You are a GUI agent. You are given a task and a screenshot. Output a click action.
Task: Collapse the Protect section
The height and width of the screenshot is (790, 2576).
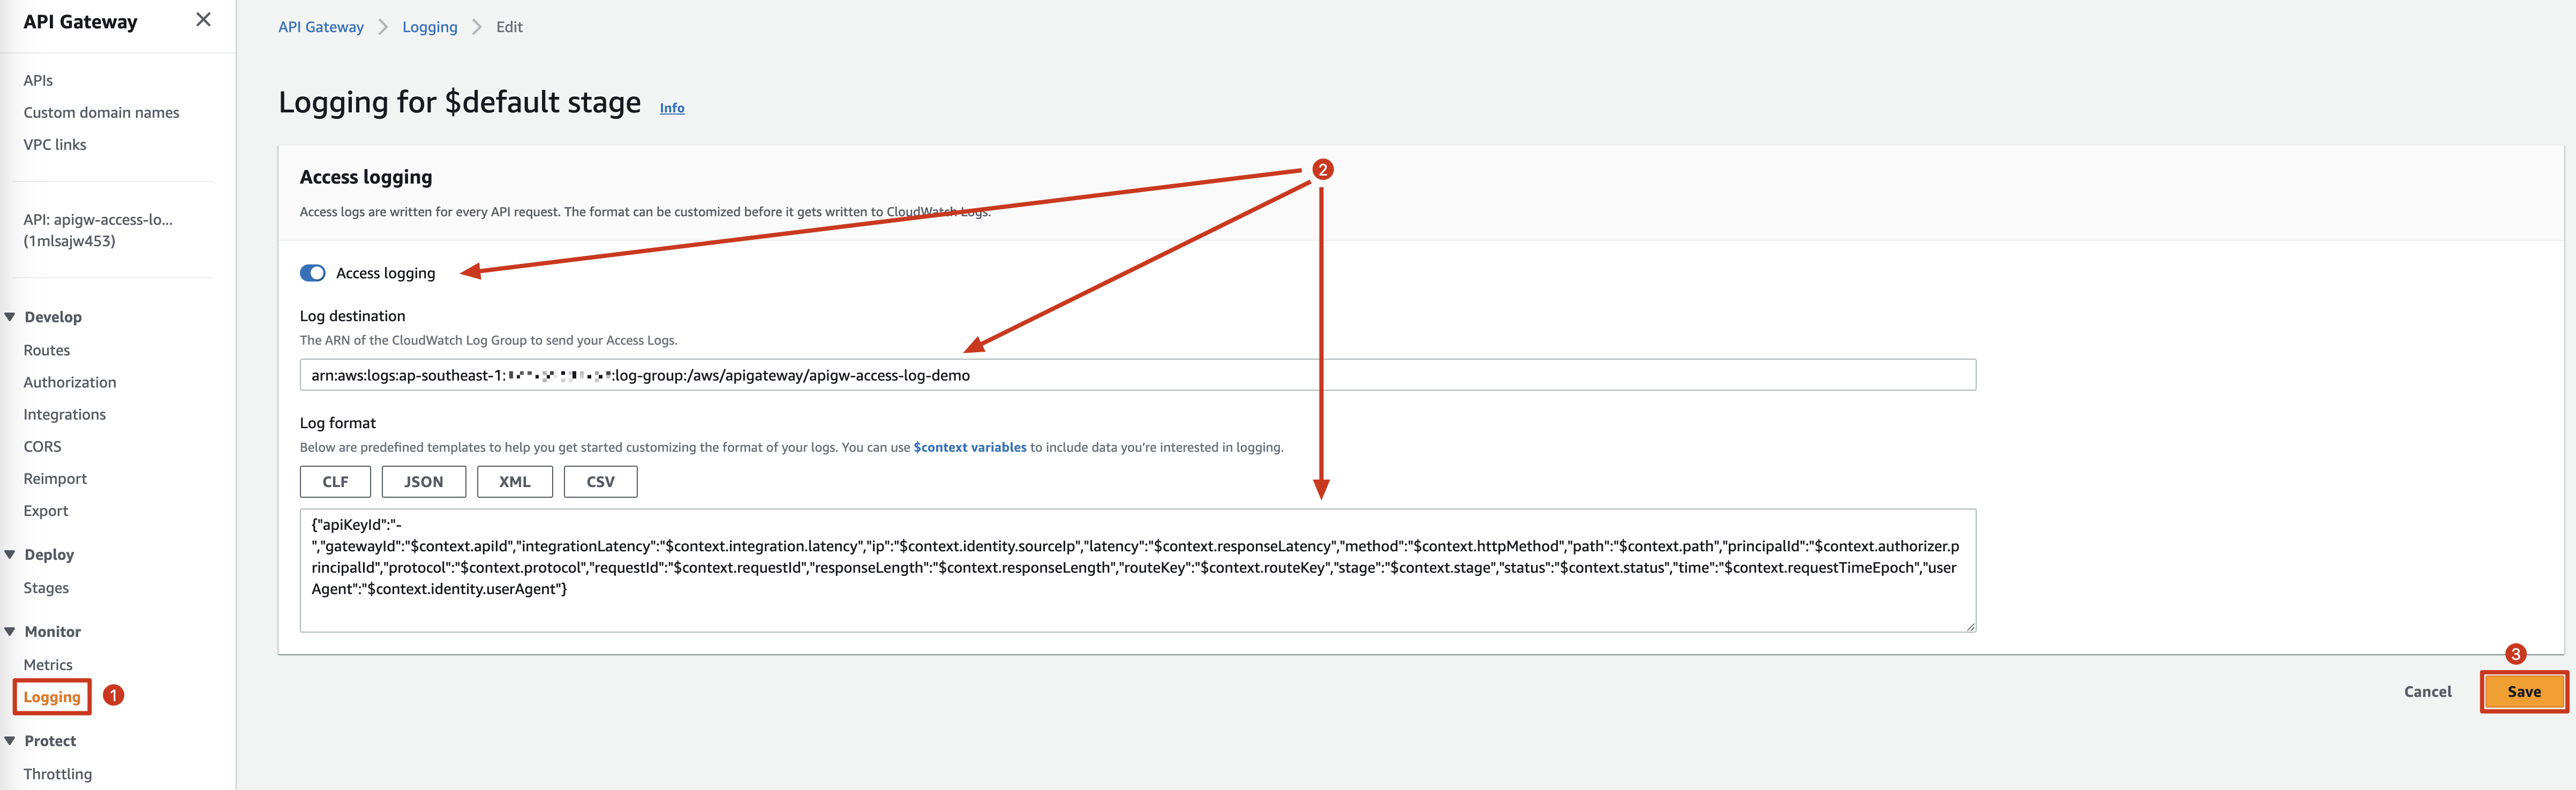[10, 741]
